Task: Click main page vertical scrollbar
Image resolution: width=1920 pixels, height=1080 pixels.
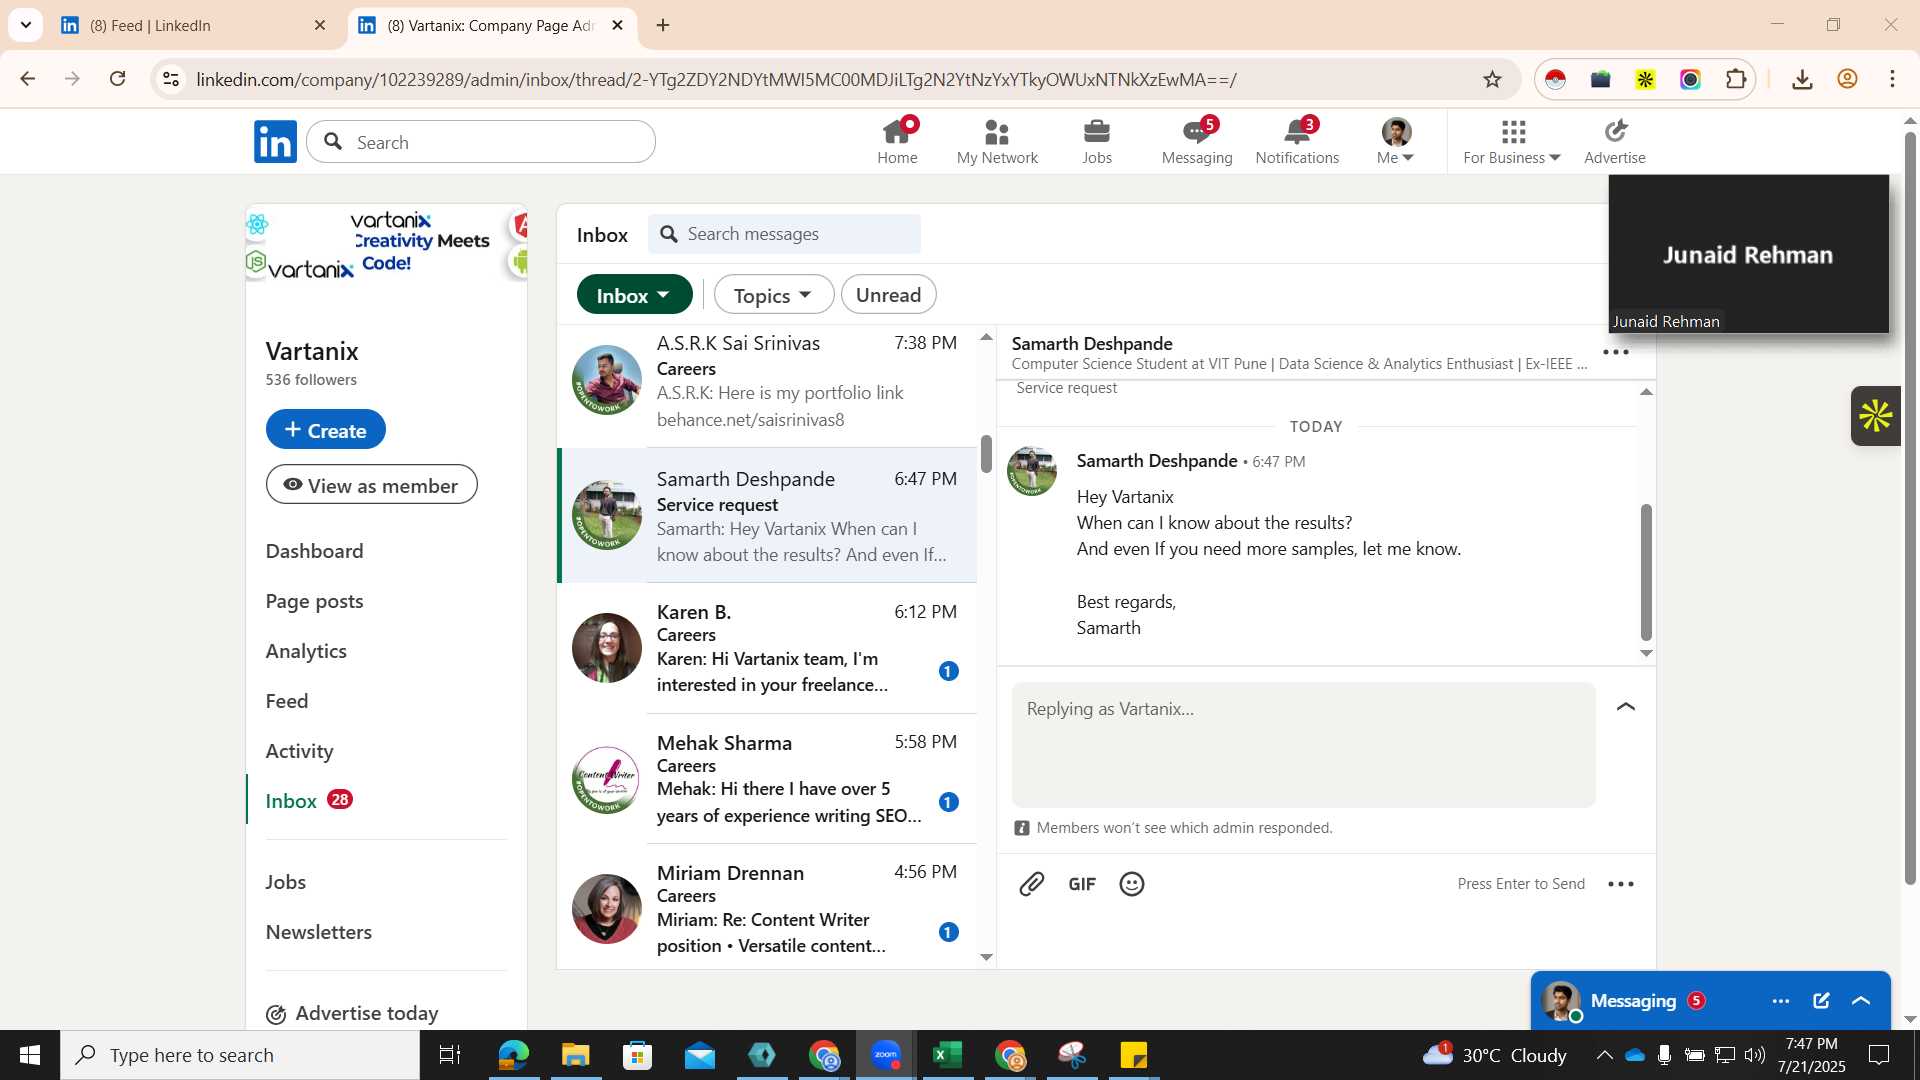Action: (1909, 510)
